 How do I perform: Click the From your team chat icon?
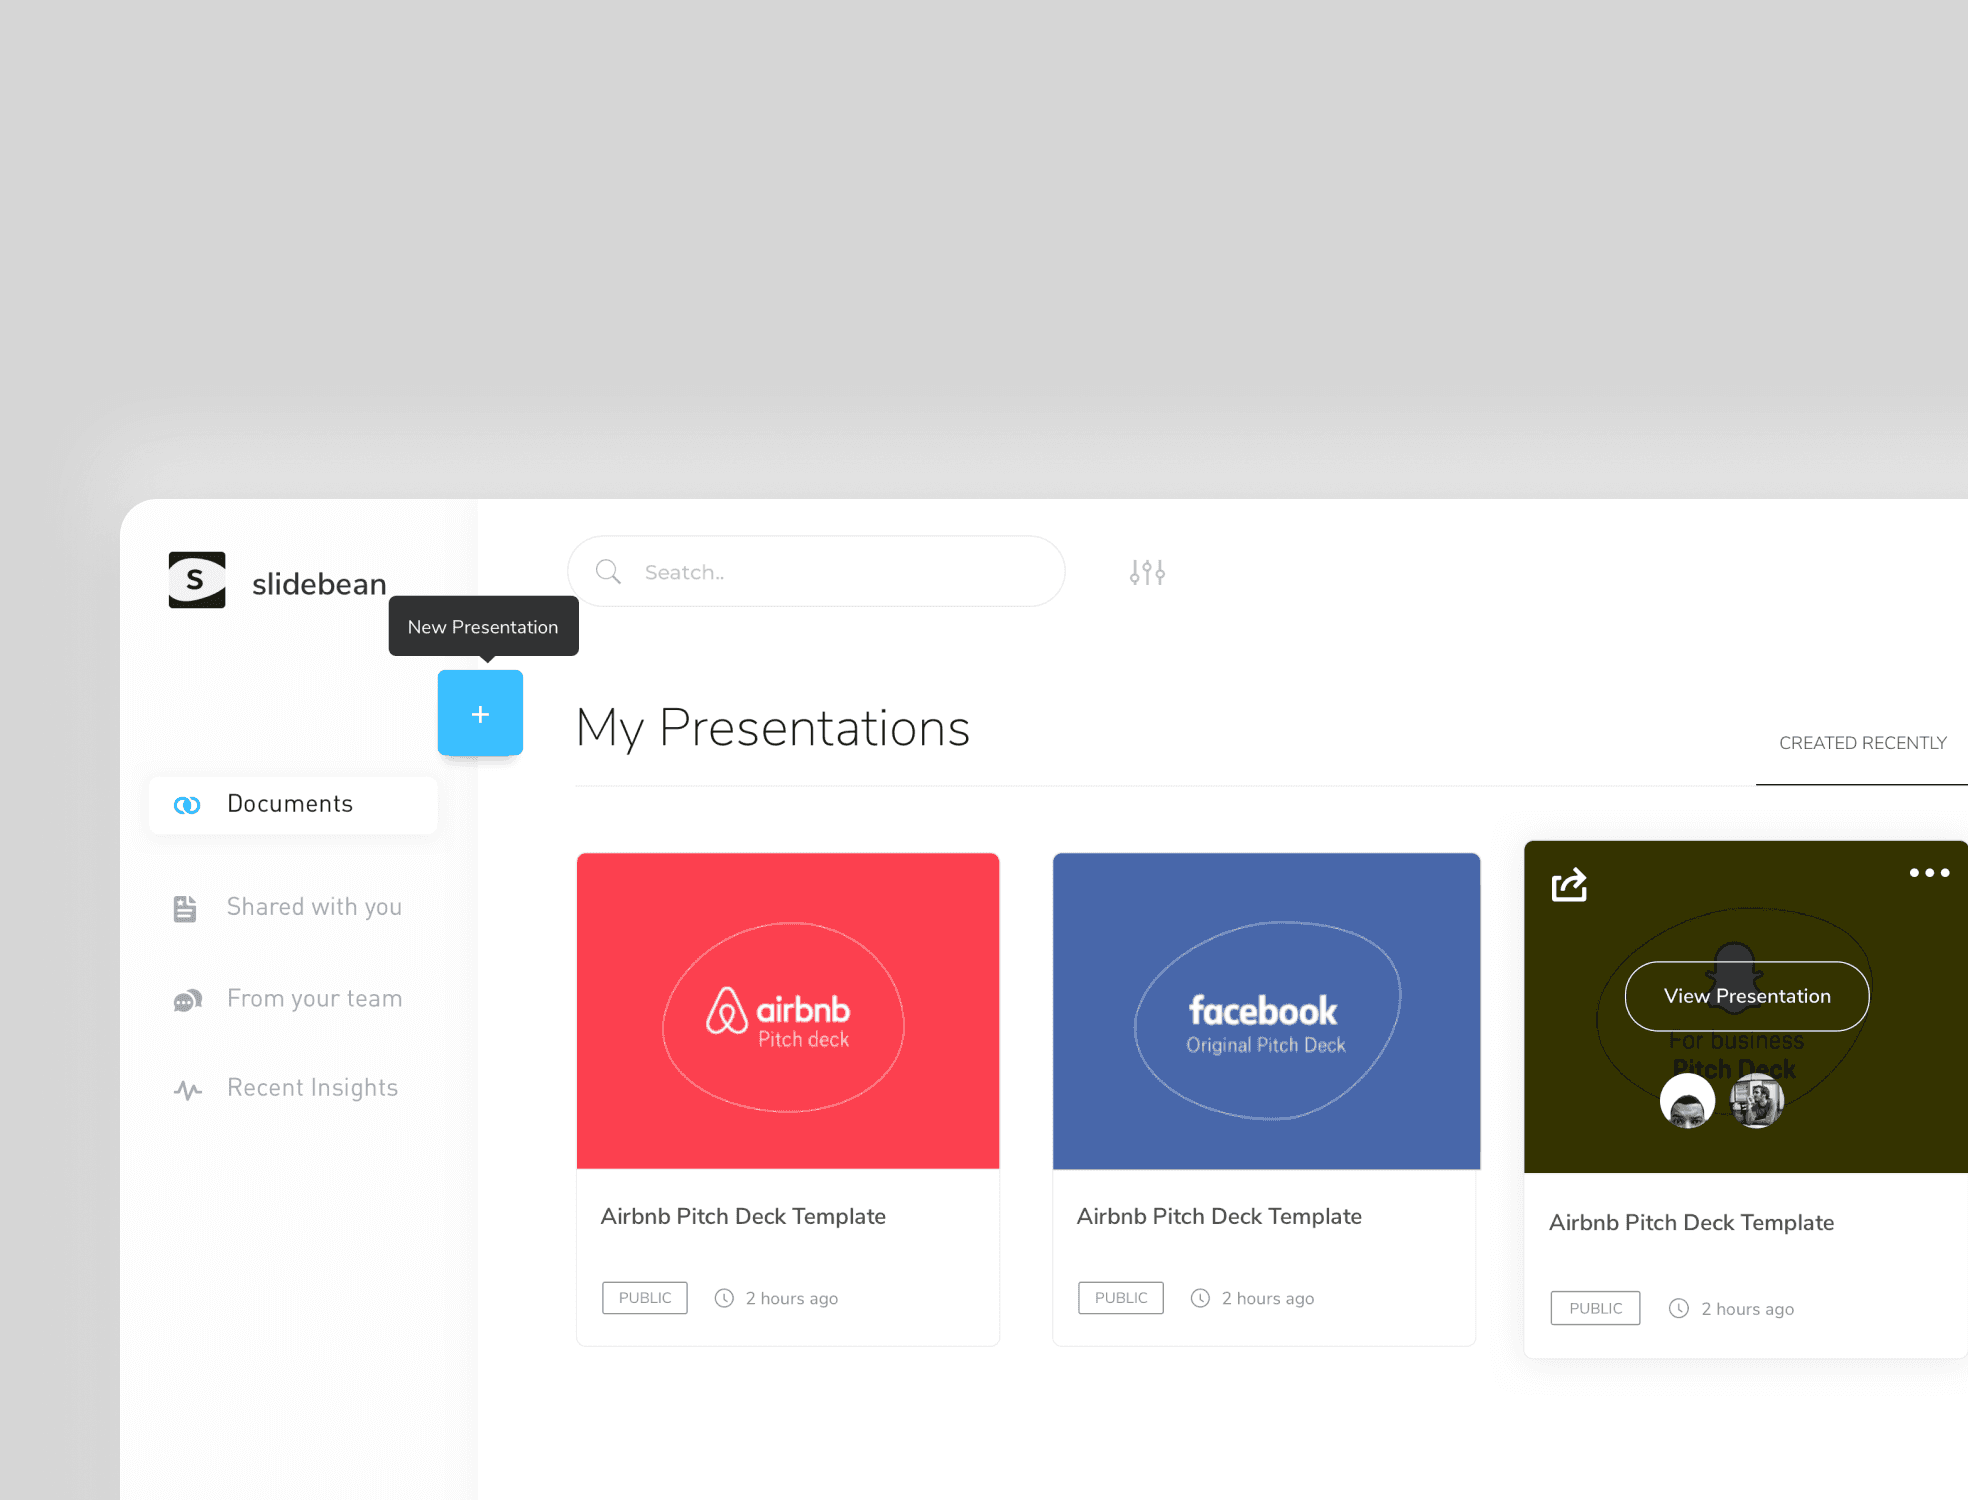point(187,1000)
